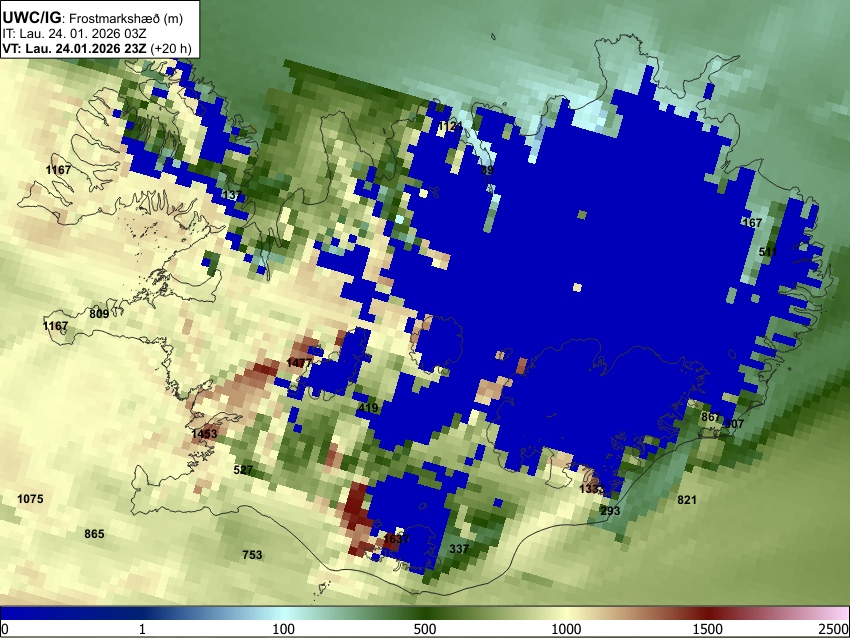Click the 1477 value on the map

coord(299,363)
